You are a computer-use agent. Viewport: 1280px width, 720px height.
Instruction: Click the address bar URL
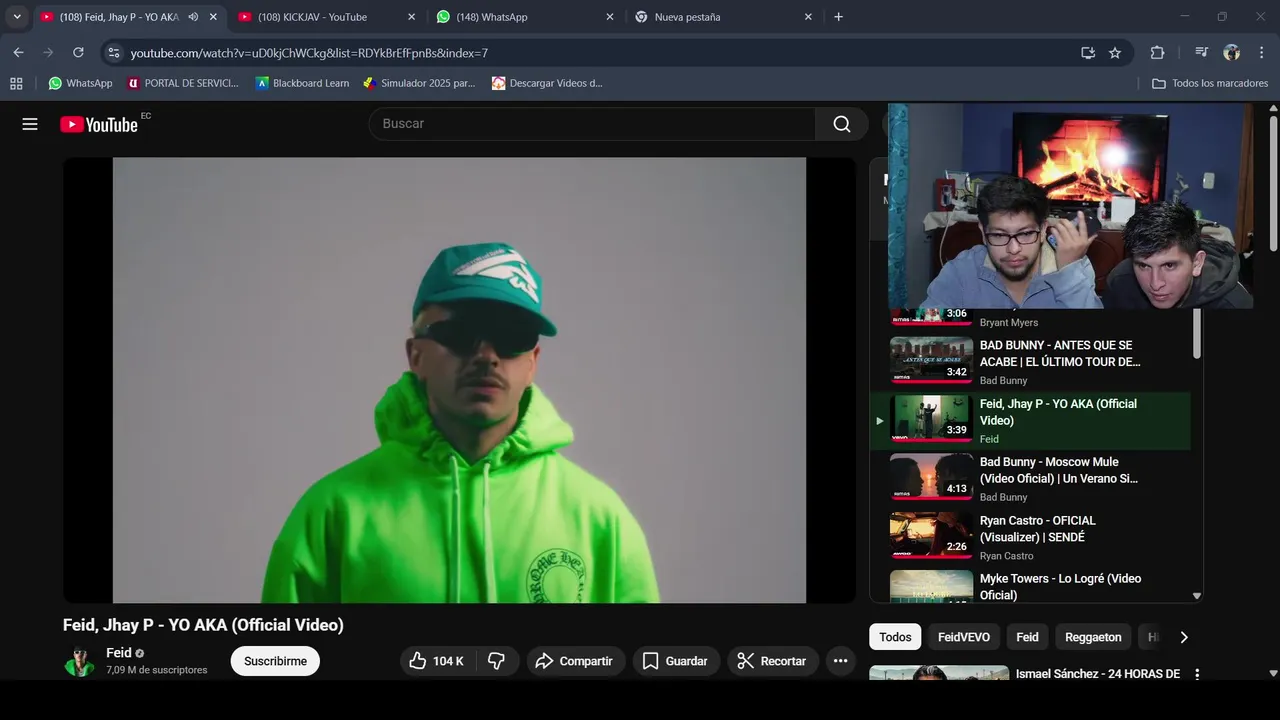tap(309, 53)
